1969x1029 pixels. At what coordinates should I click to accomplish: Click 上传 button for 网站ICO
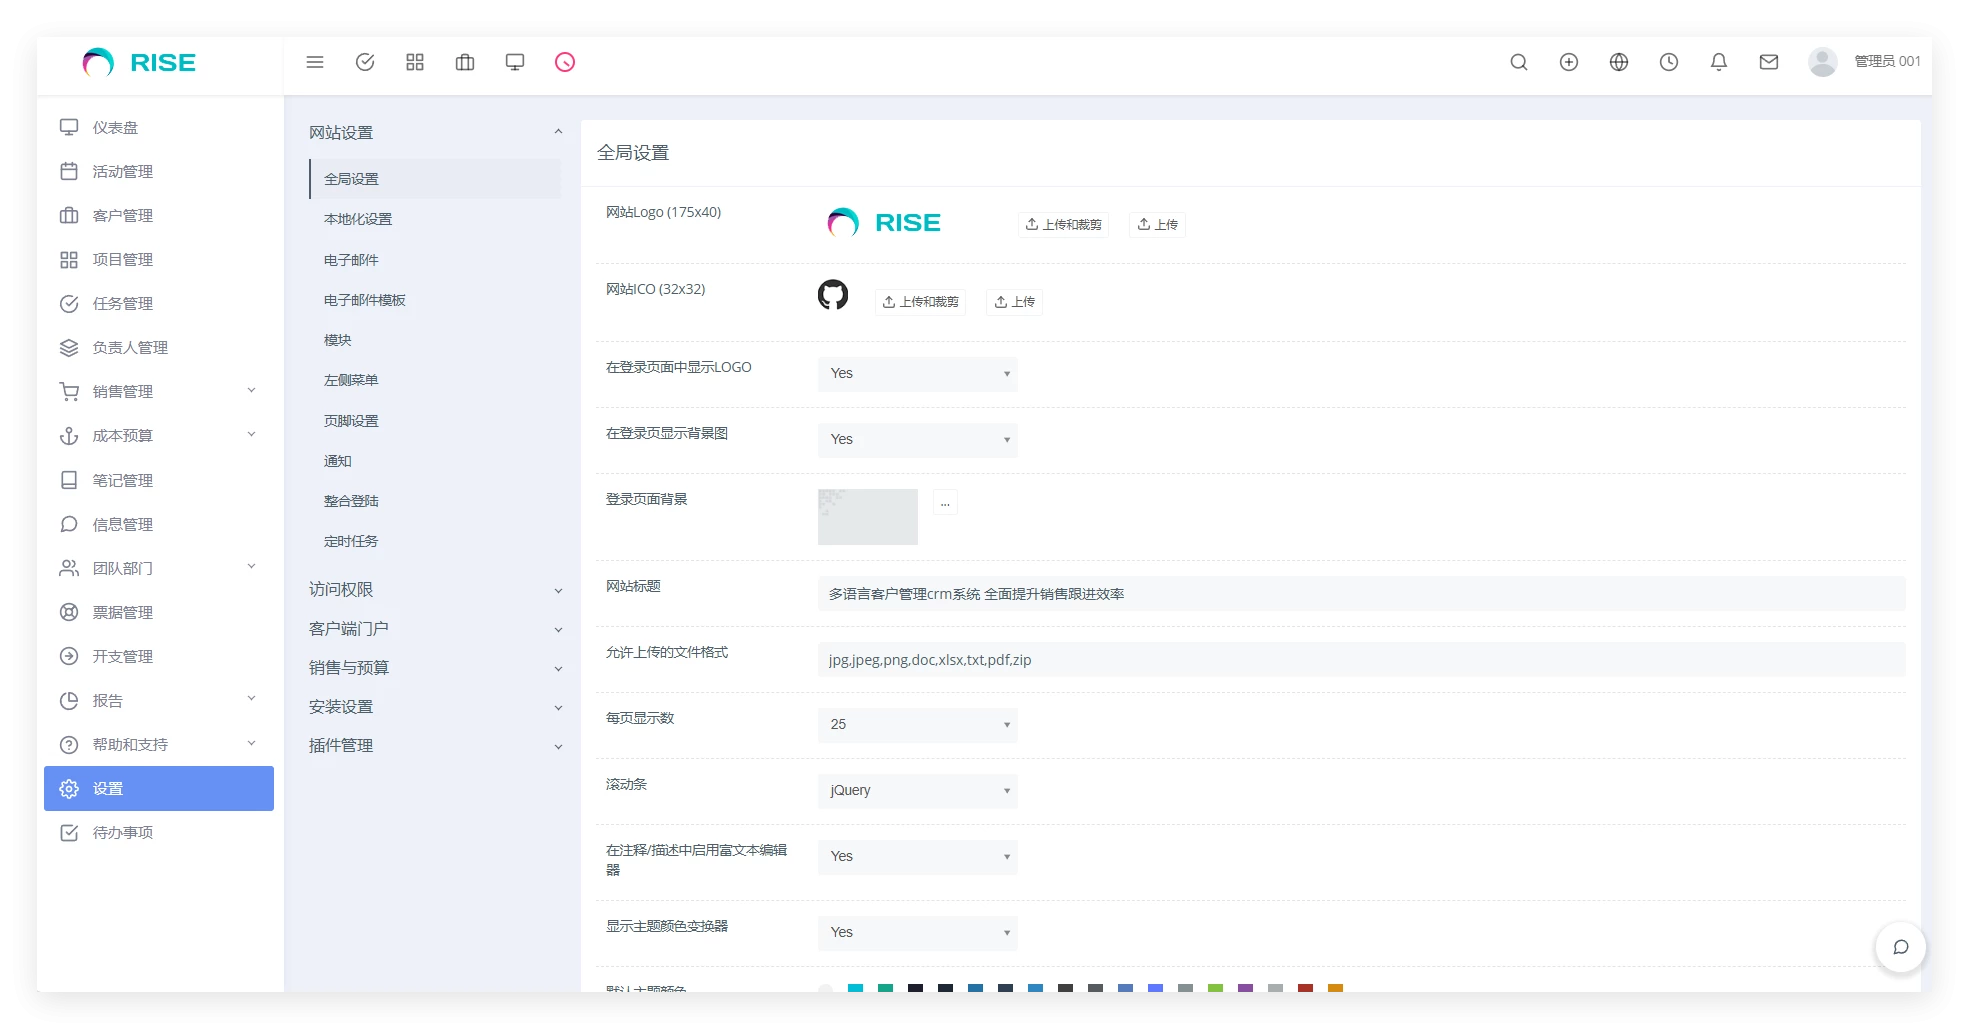(x=1014, y=302)
